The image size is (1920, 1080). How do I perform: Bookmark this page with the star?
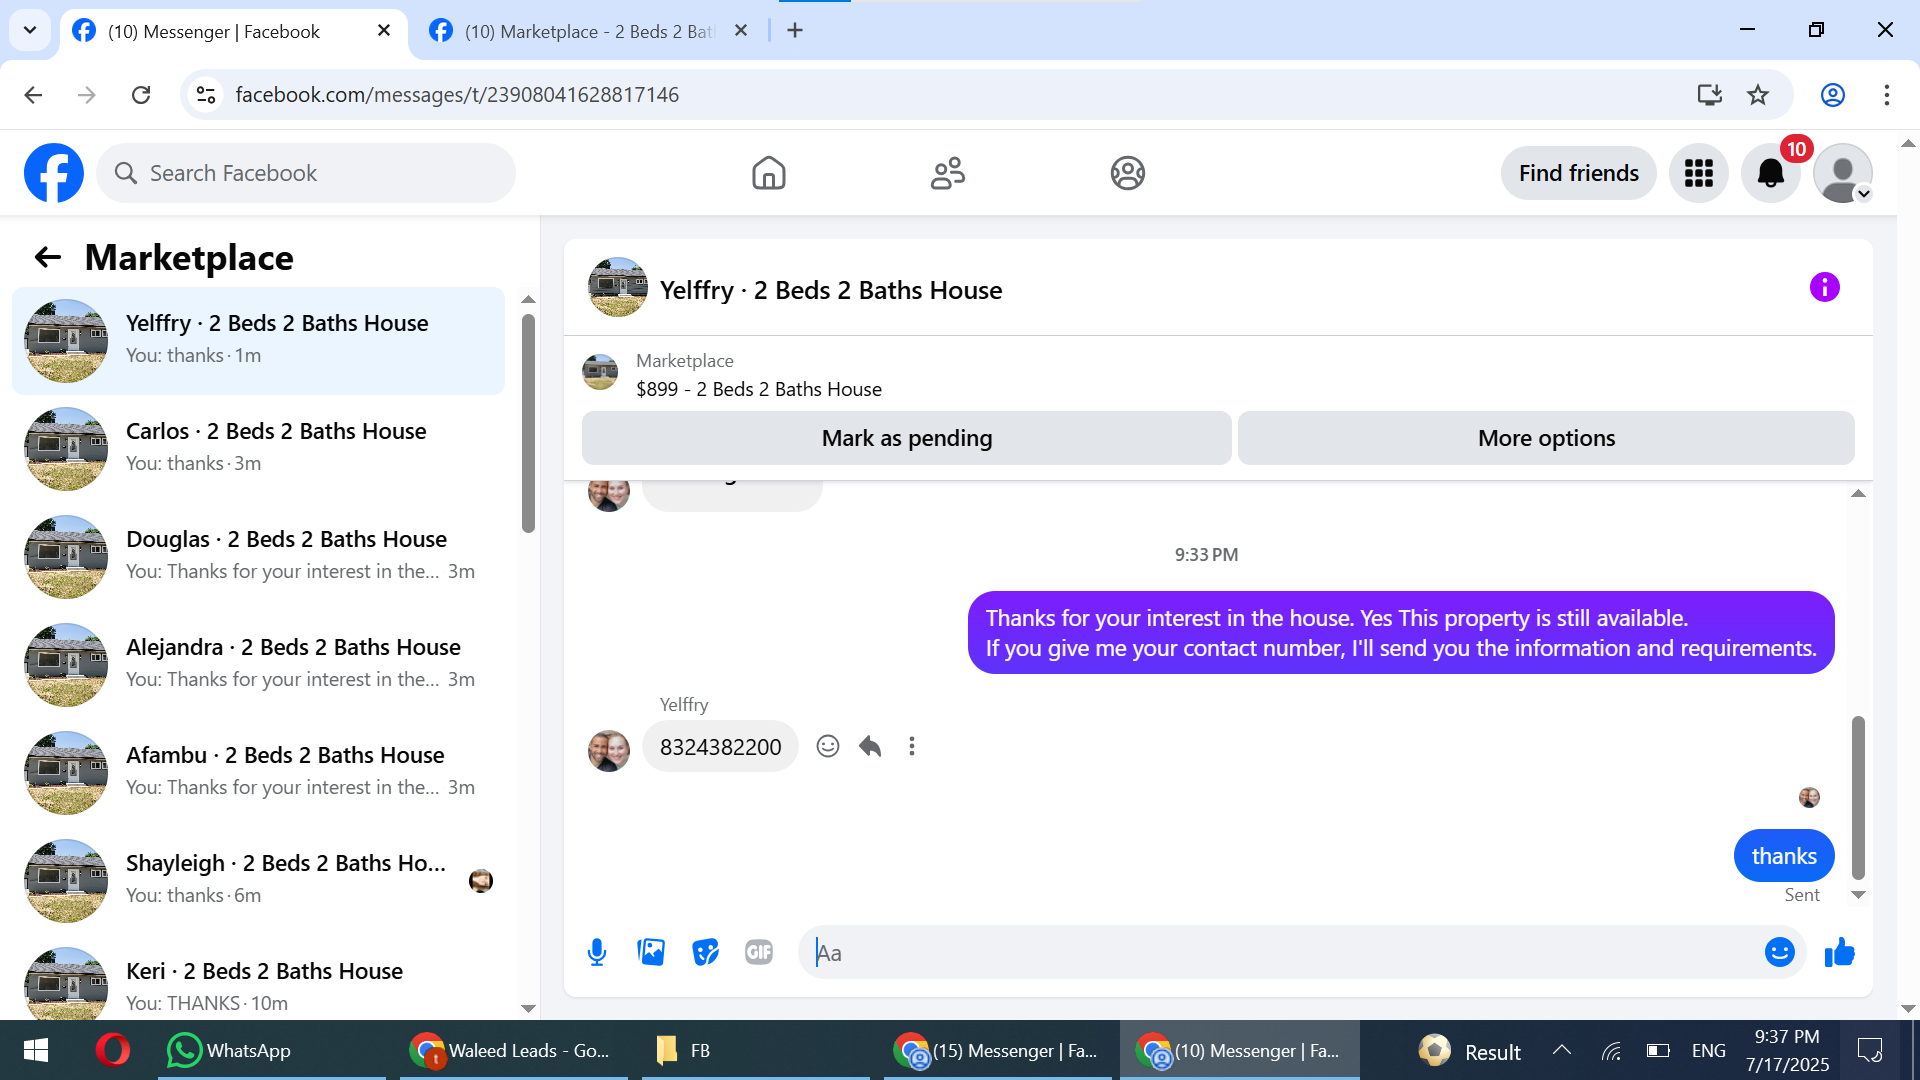point(1758,95)
